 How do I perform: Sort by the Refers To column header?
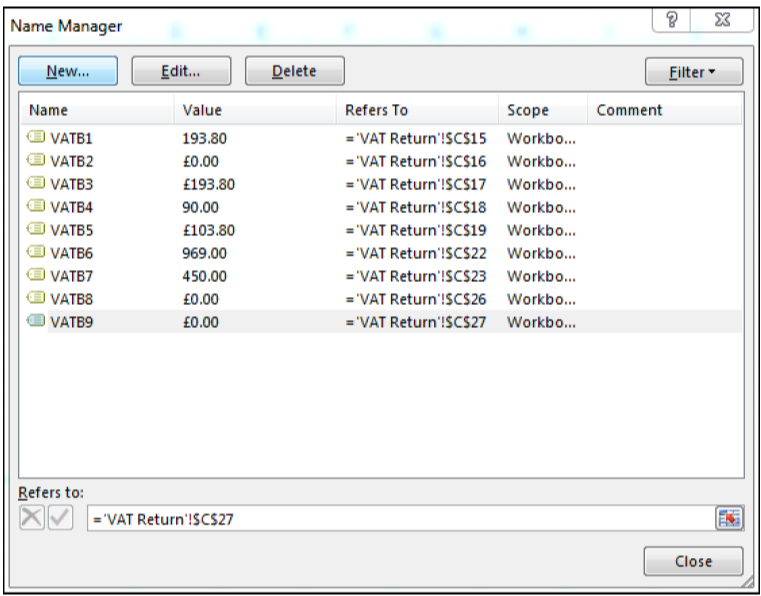coord(417,110)
